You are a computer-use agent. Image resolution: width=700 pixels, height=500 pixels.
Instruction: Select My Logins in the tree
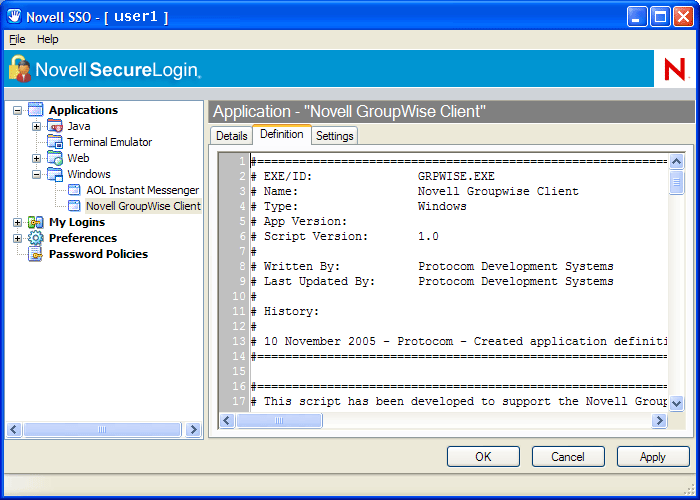click(x=77, y=222)
